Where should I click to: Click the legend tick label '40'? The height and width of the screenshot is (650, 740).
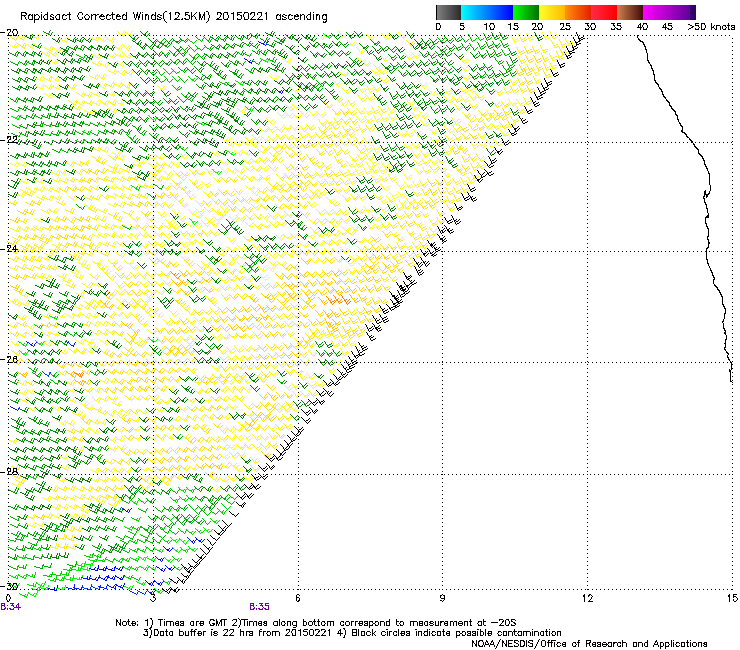point(642,27)
